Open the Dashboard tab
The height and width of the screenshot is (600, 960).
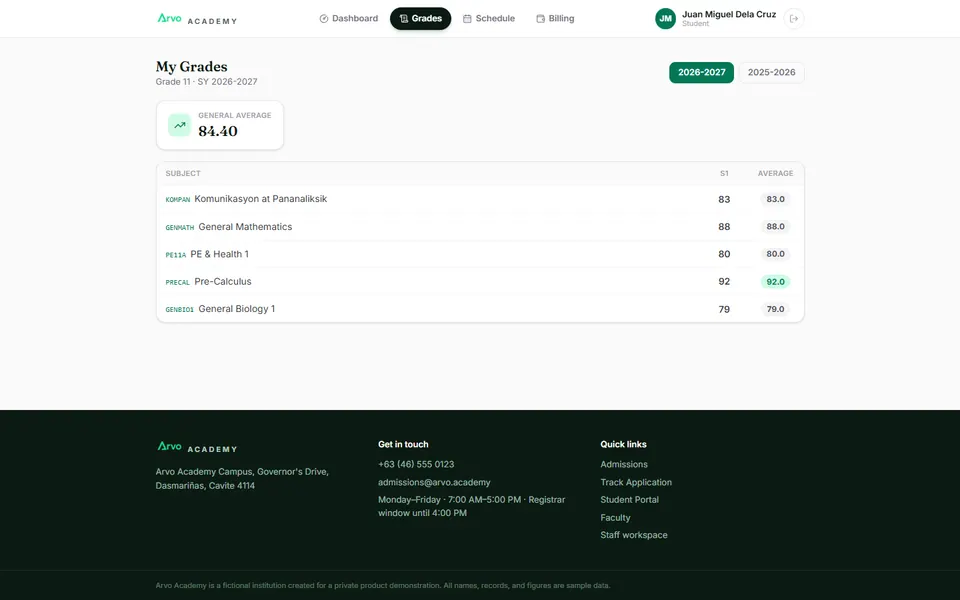point(348,18)
